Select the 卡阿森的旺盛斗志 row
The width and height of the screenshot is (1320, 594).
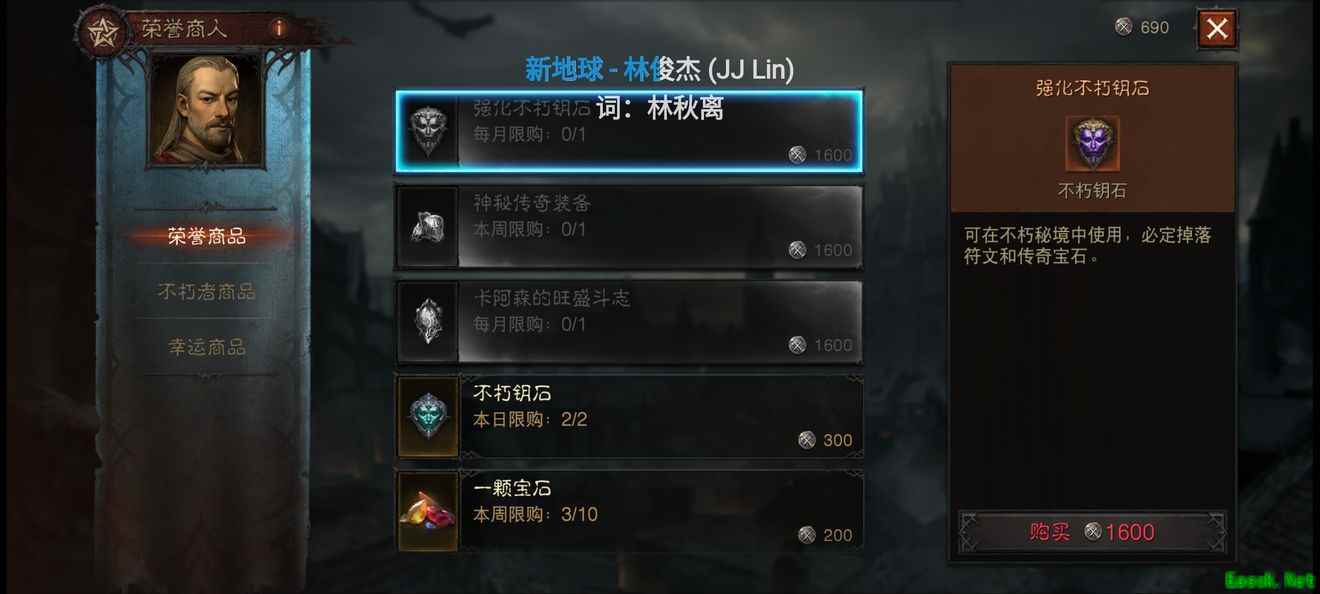(x=630, y=322)
